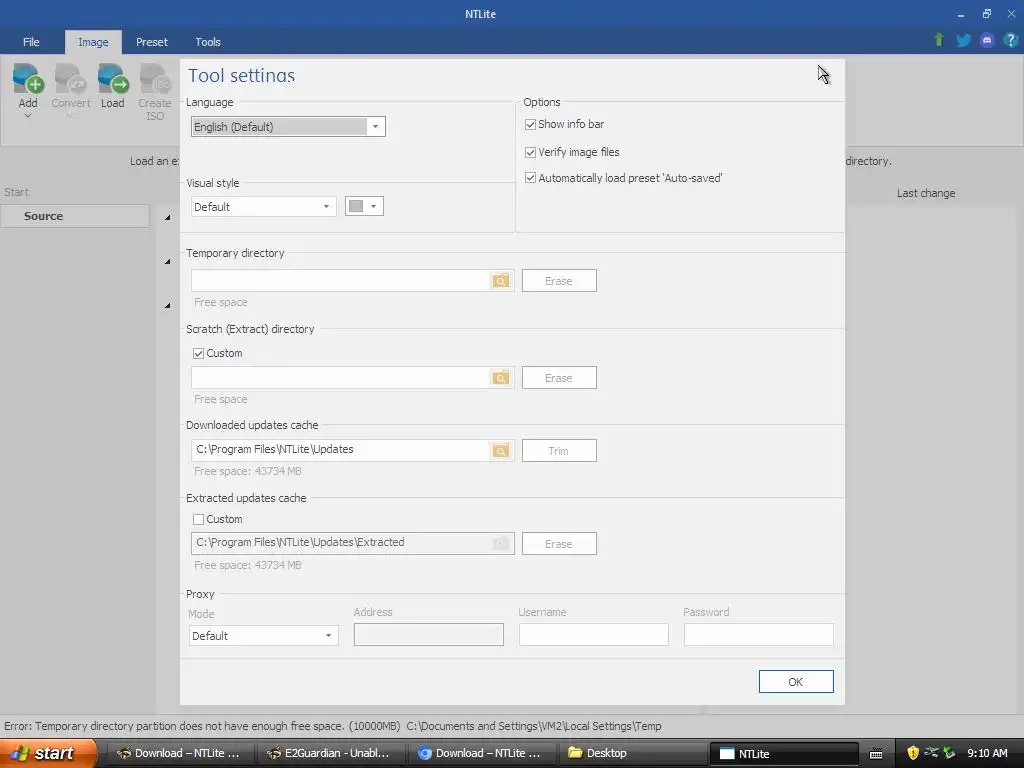
Task: Click the Last change column header
Action: pos(926,193)
